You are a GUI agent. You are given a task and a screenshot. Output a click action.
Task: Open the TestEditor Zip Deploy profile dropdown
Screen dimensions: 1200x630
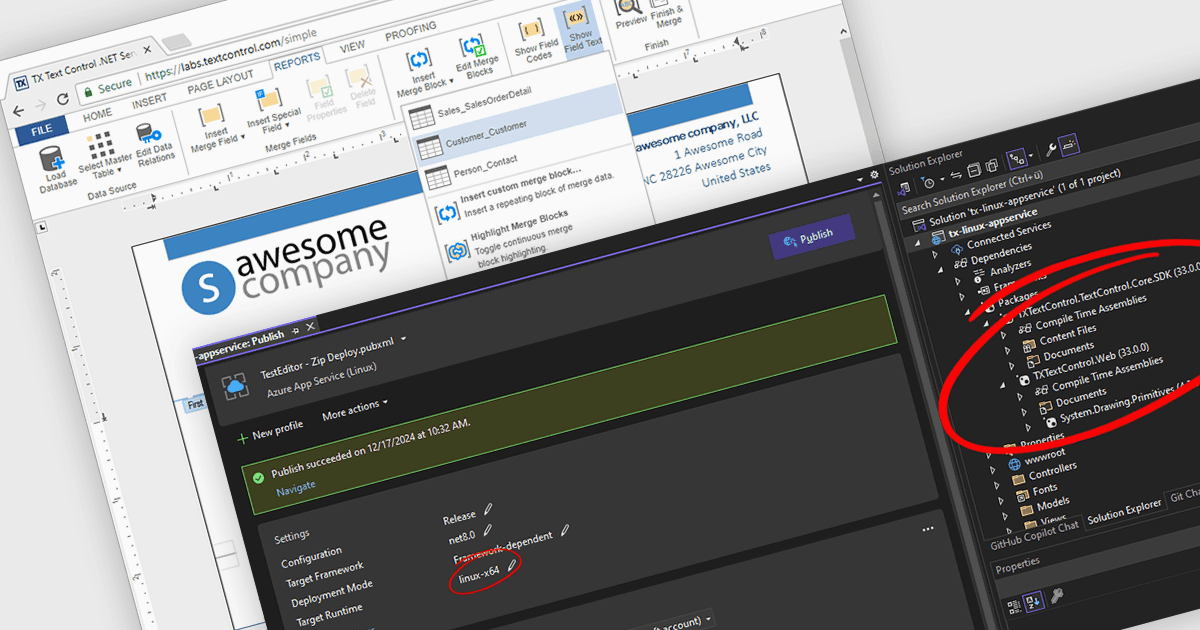coord(403,340)
